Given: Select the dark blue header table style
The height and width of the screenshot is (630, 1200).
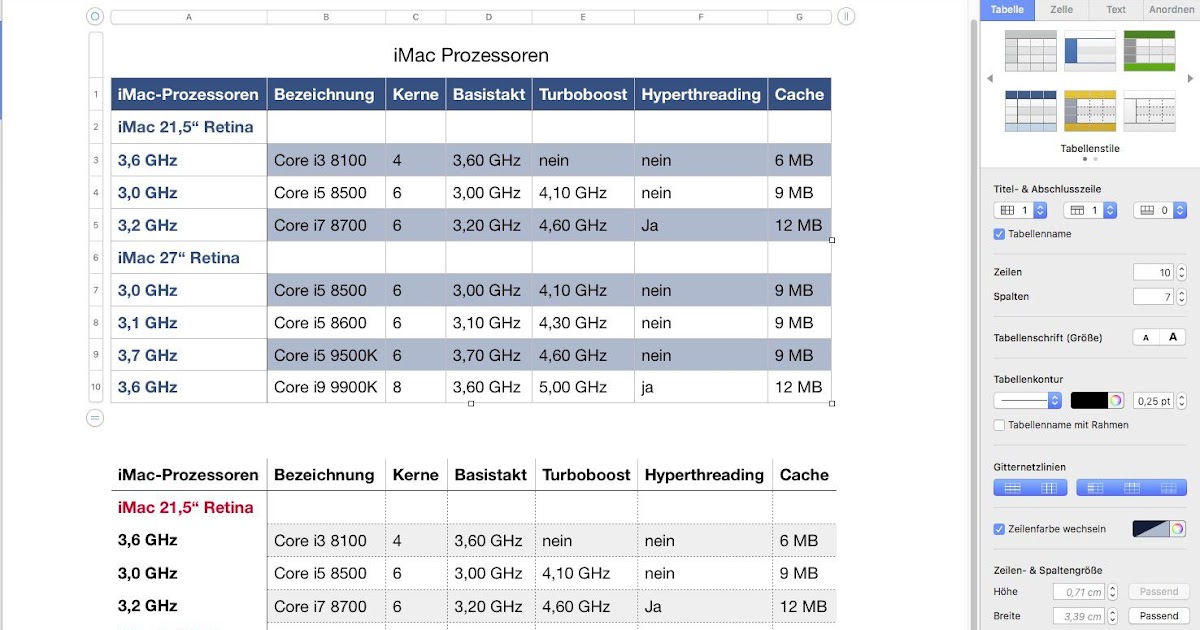Looking at the screenshot, I should coord(1030,111).
